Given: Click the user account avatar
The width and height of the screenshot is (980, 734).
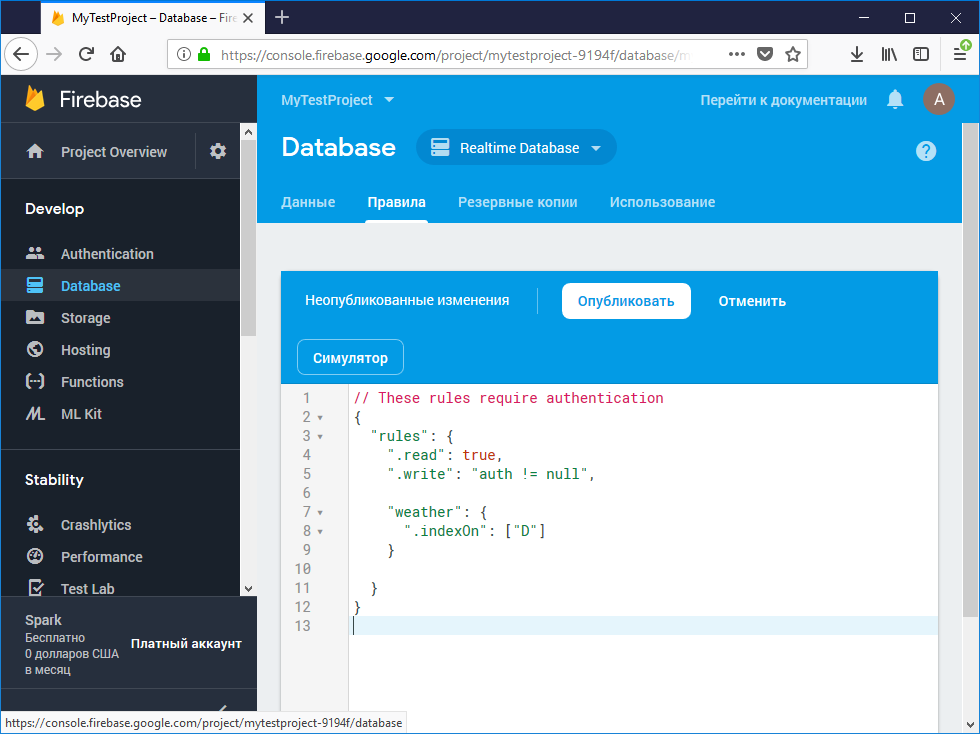Looking at the screenshot, I should (938, 100).
